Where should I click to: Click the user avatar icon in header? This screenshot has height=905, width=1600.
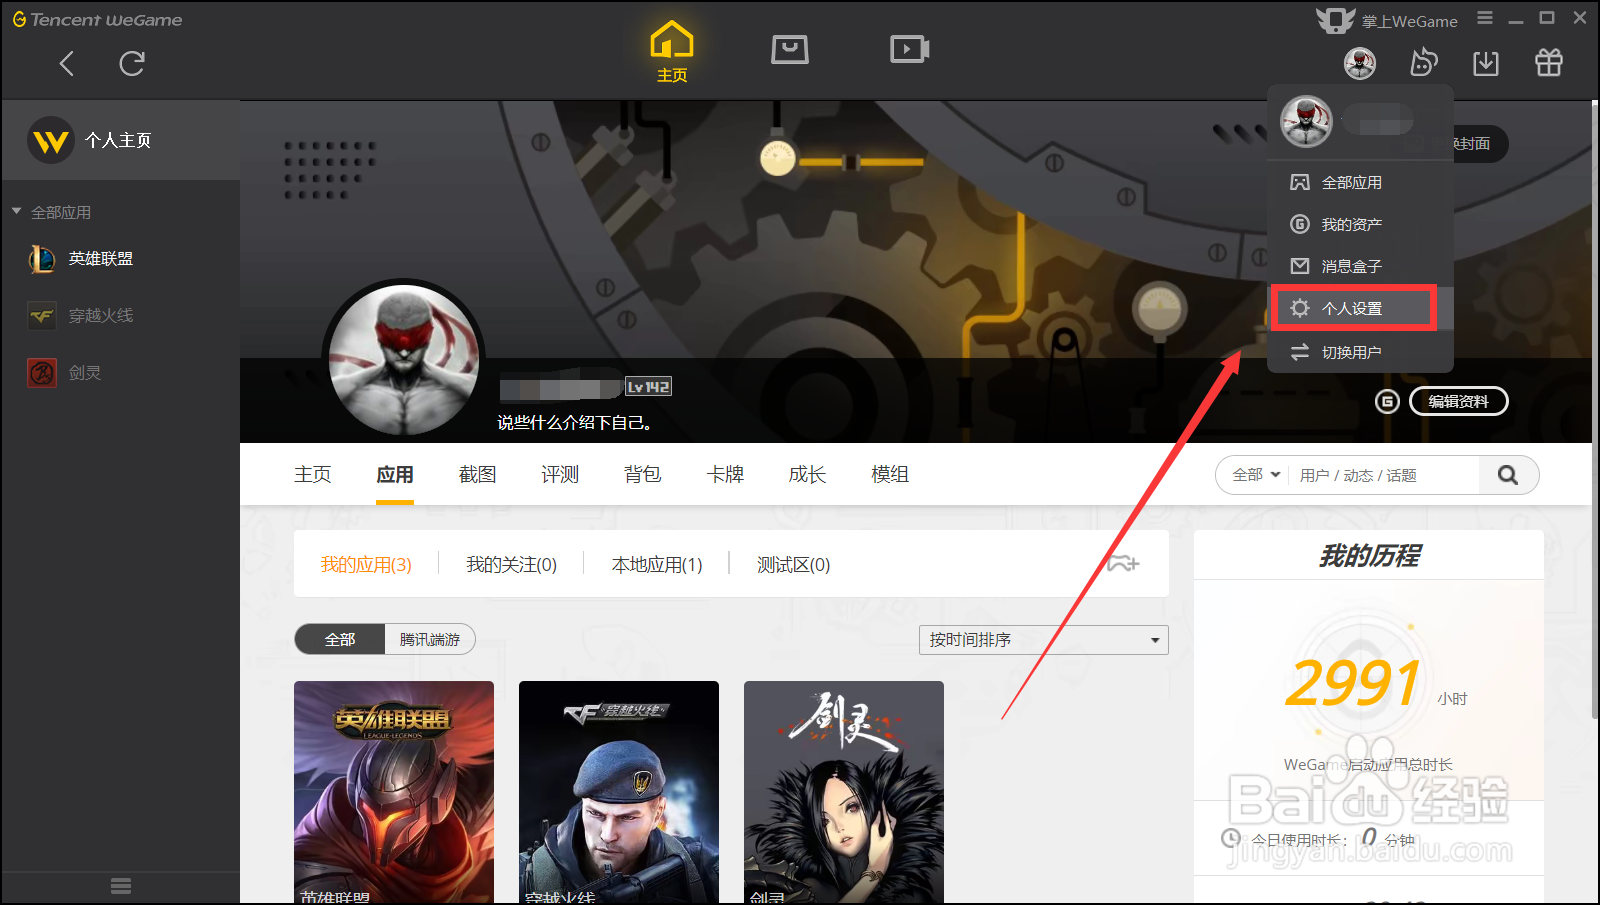[1360, 63]
